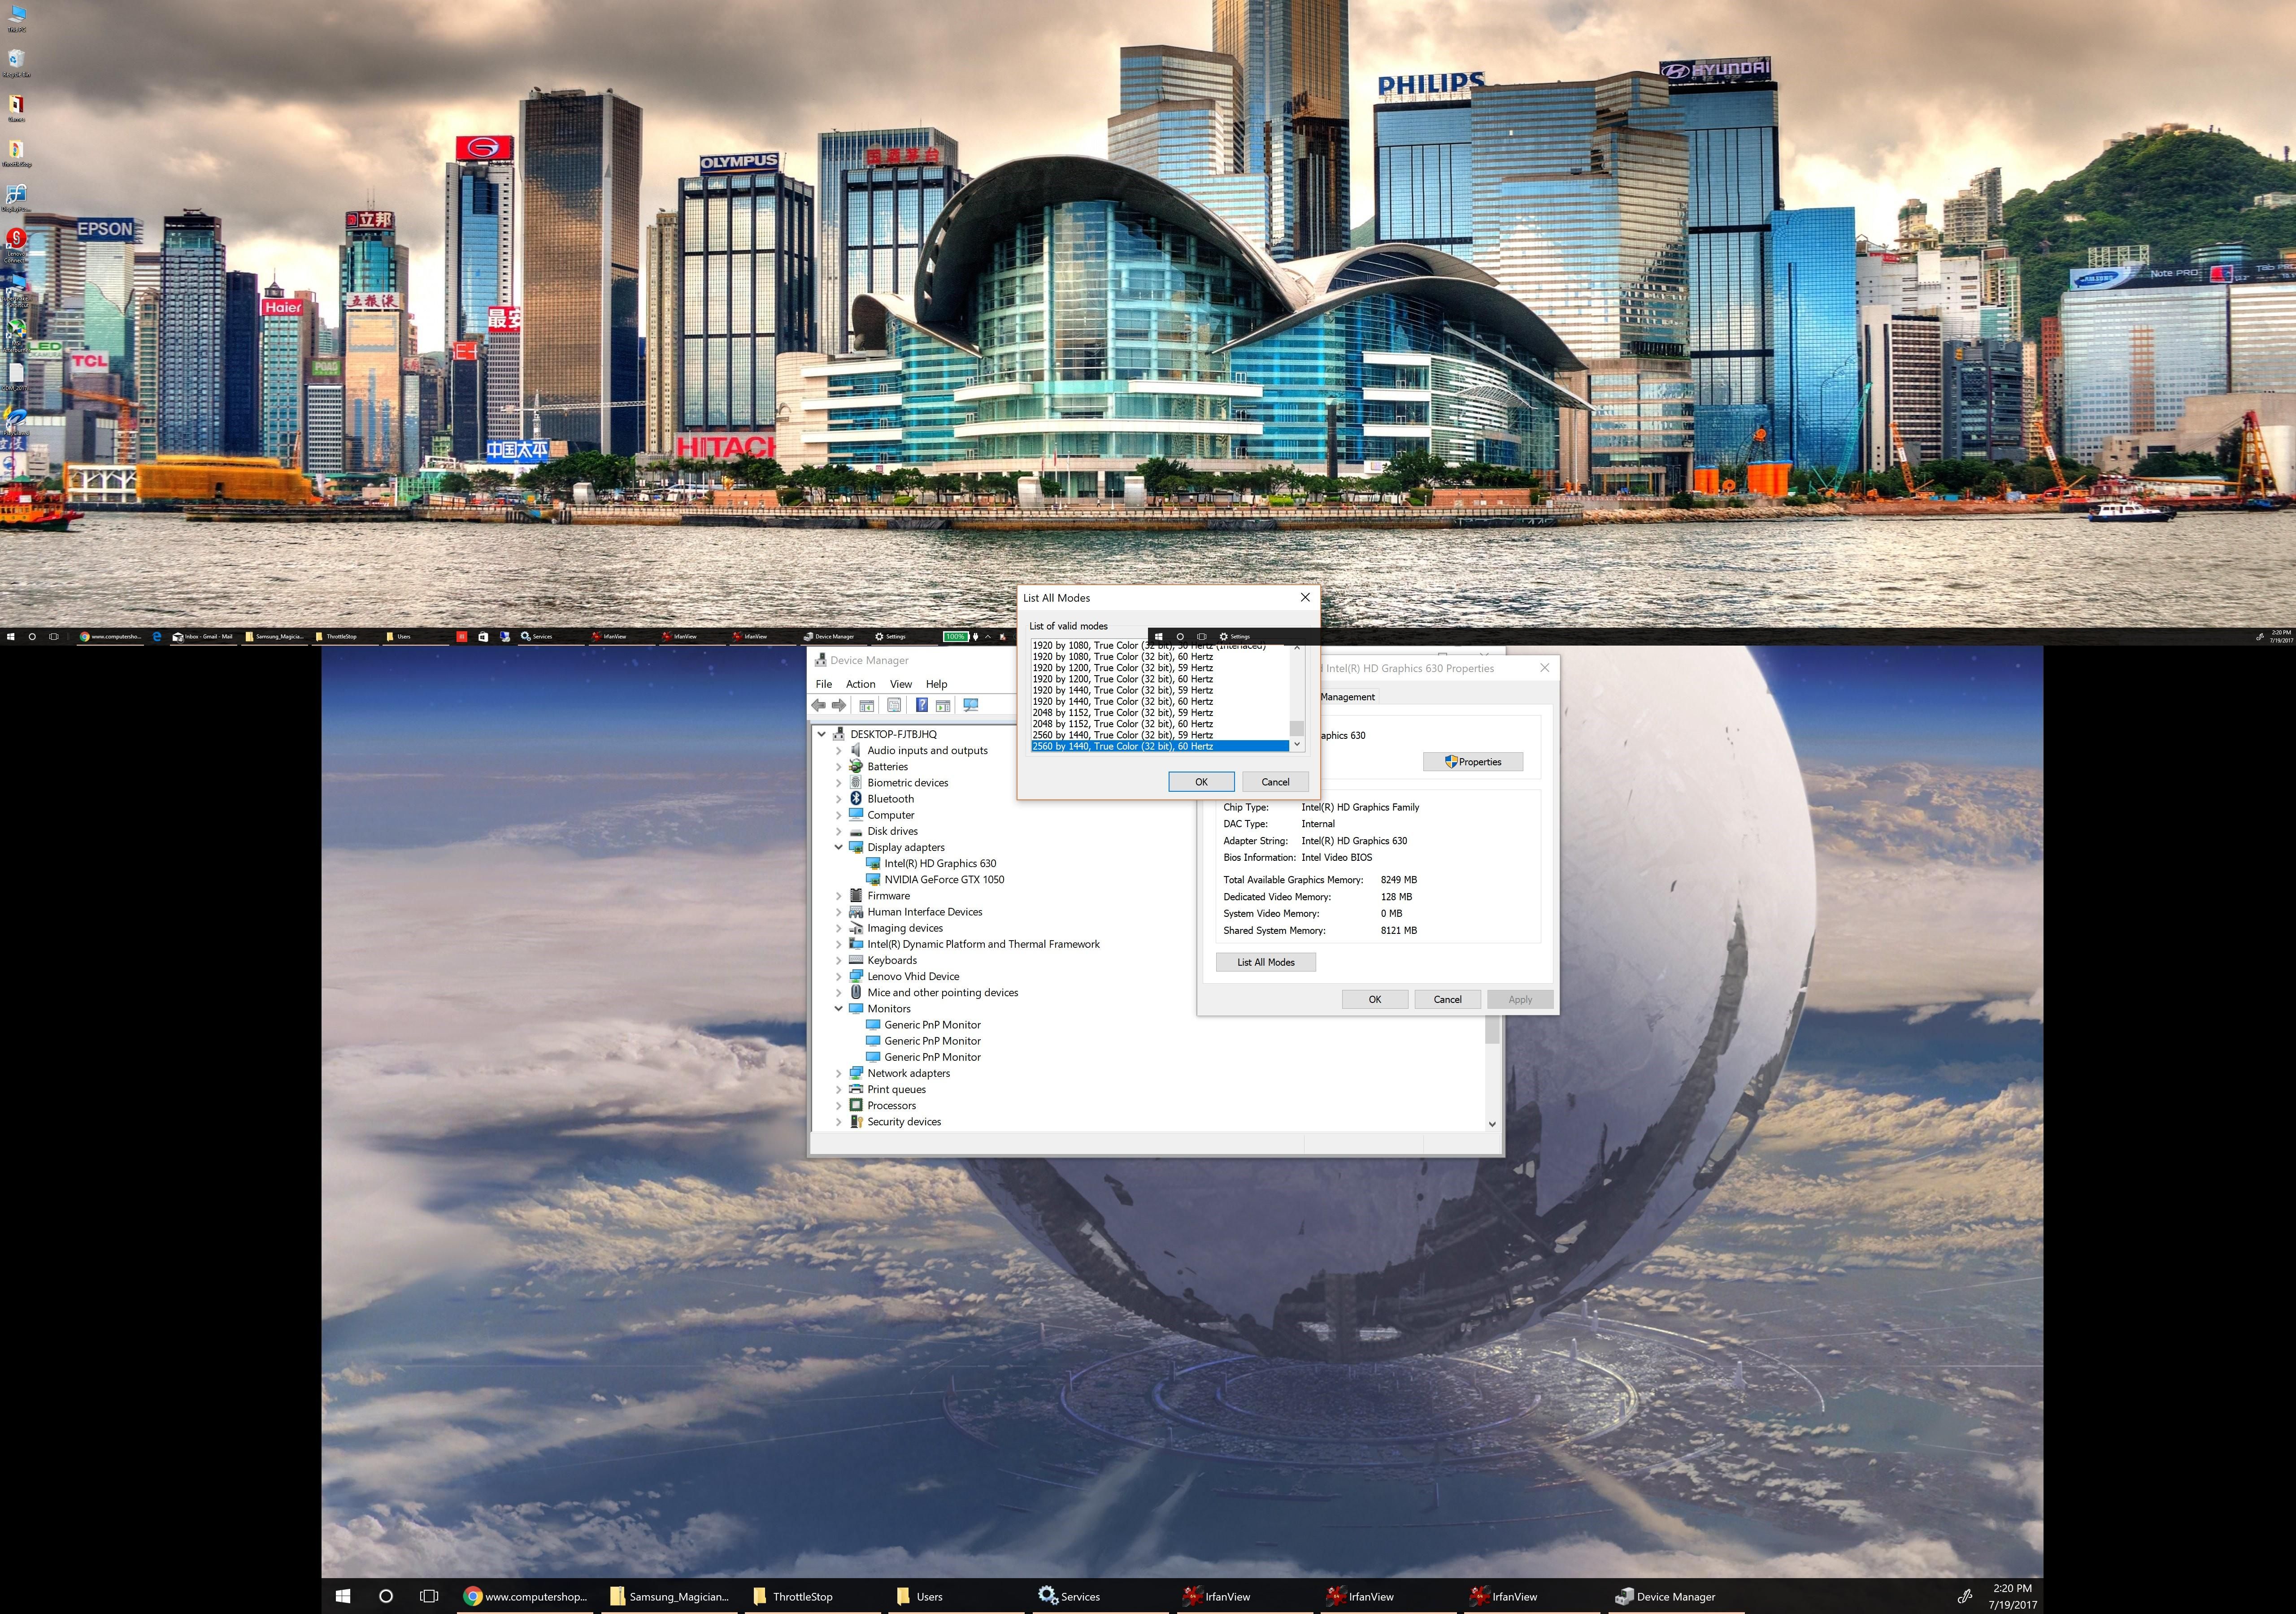Select '1920 by 1200, True Color (32 bit), 59 Hertz'
The height and width of the screenshot is (1614, 2296).
[1160, 668]
